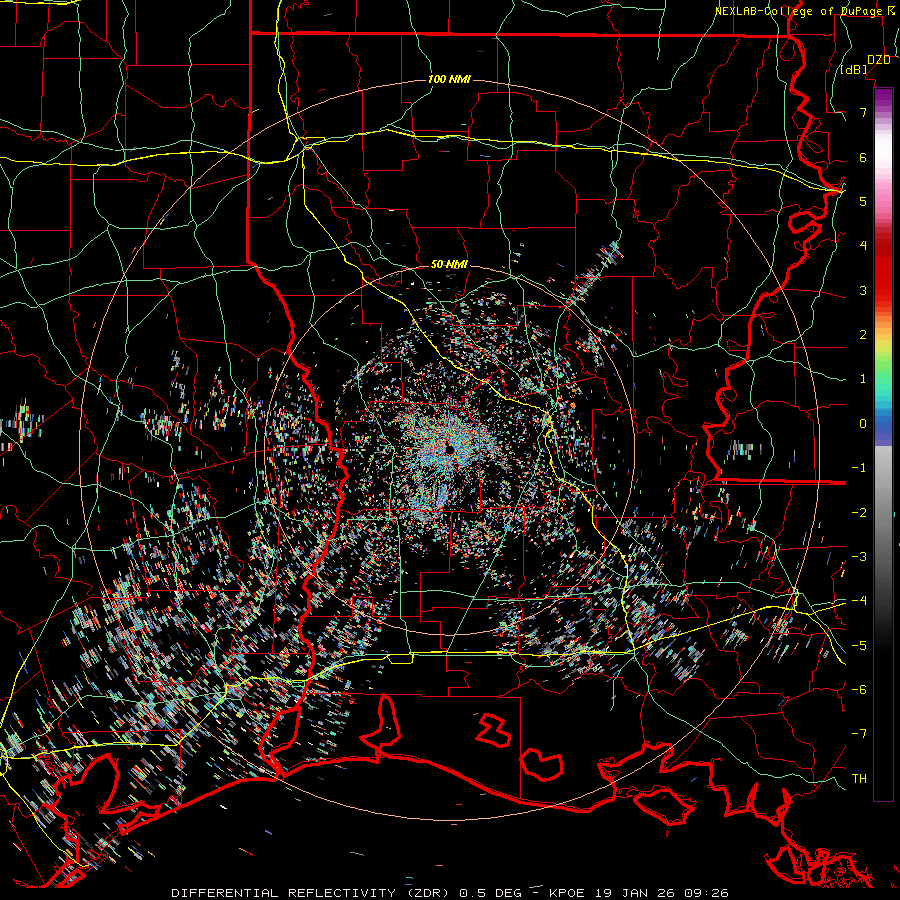900x900 pixels.
Task: Click the "0" value on the color scale
Action: click(x=863, y=424)
